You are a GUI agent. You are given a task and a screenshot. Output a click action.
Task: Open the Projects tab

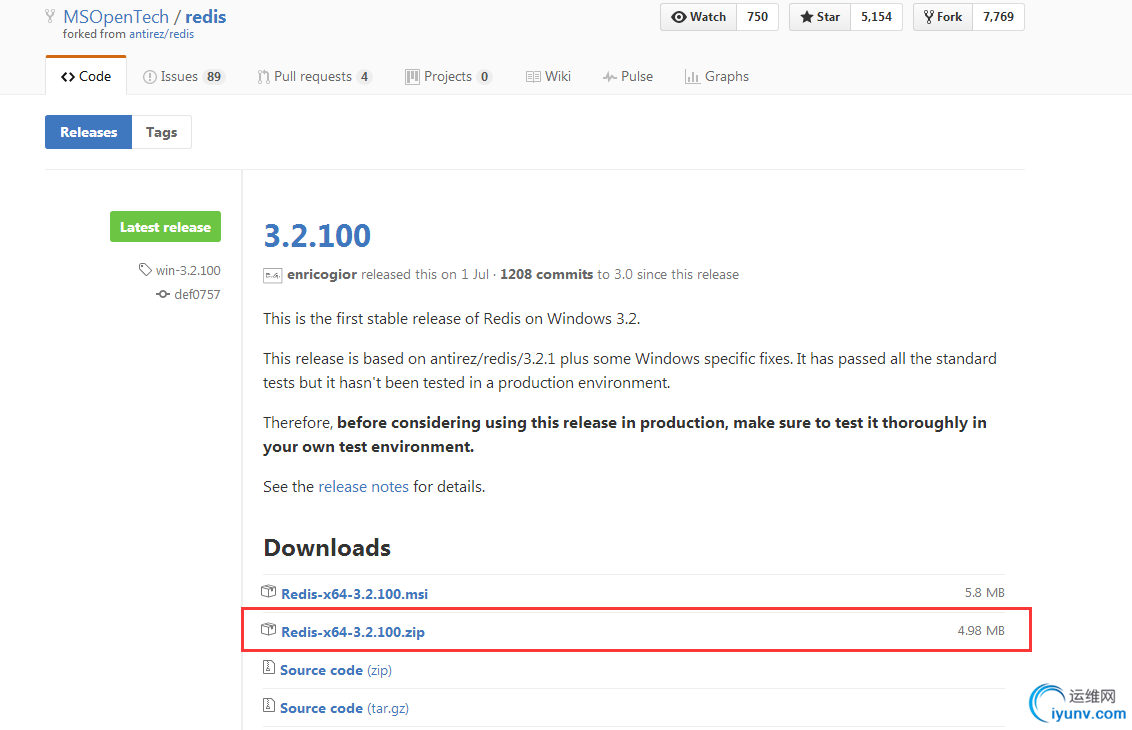click(x=448, y=77)
